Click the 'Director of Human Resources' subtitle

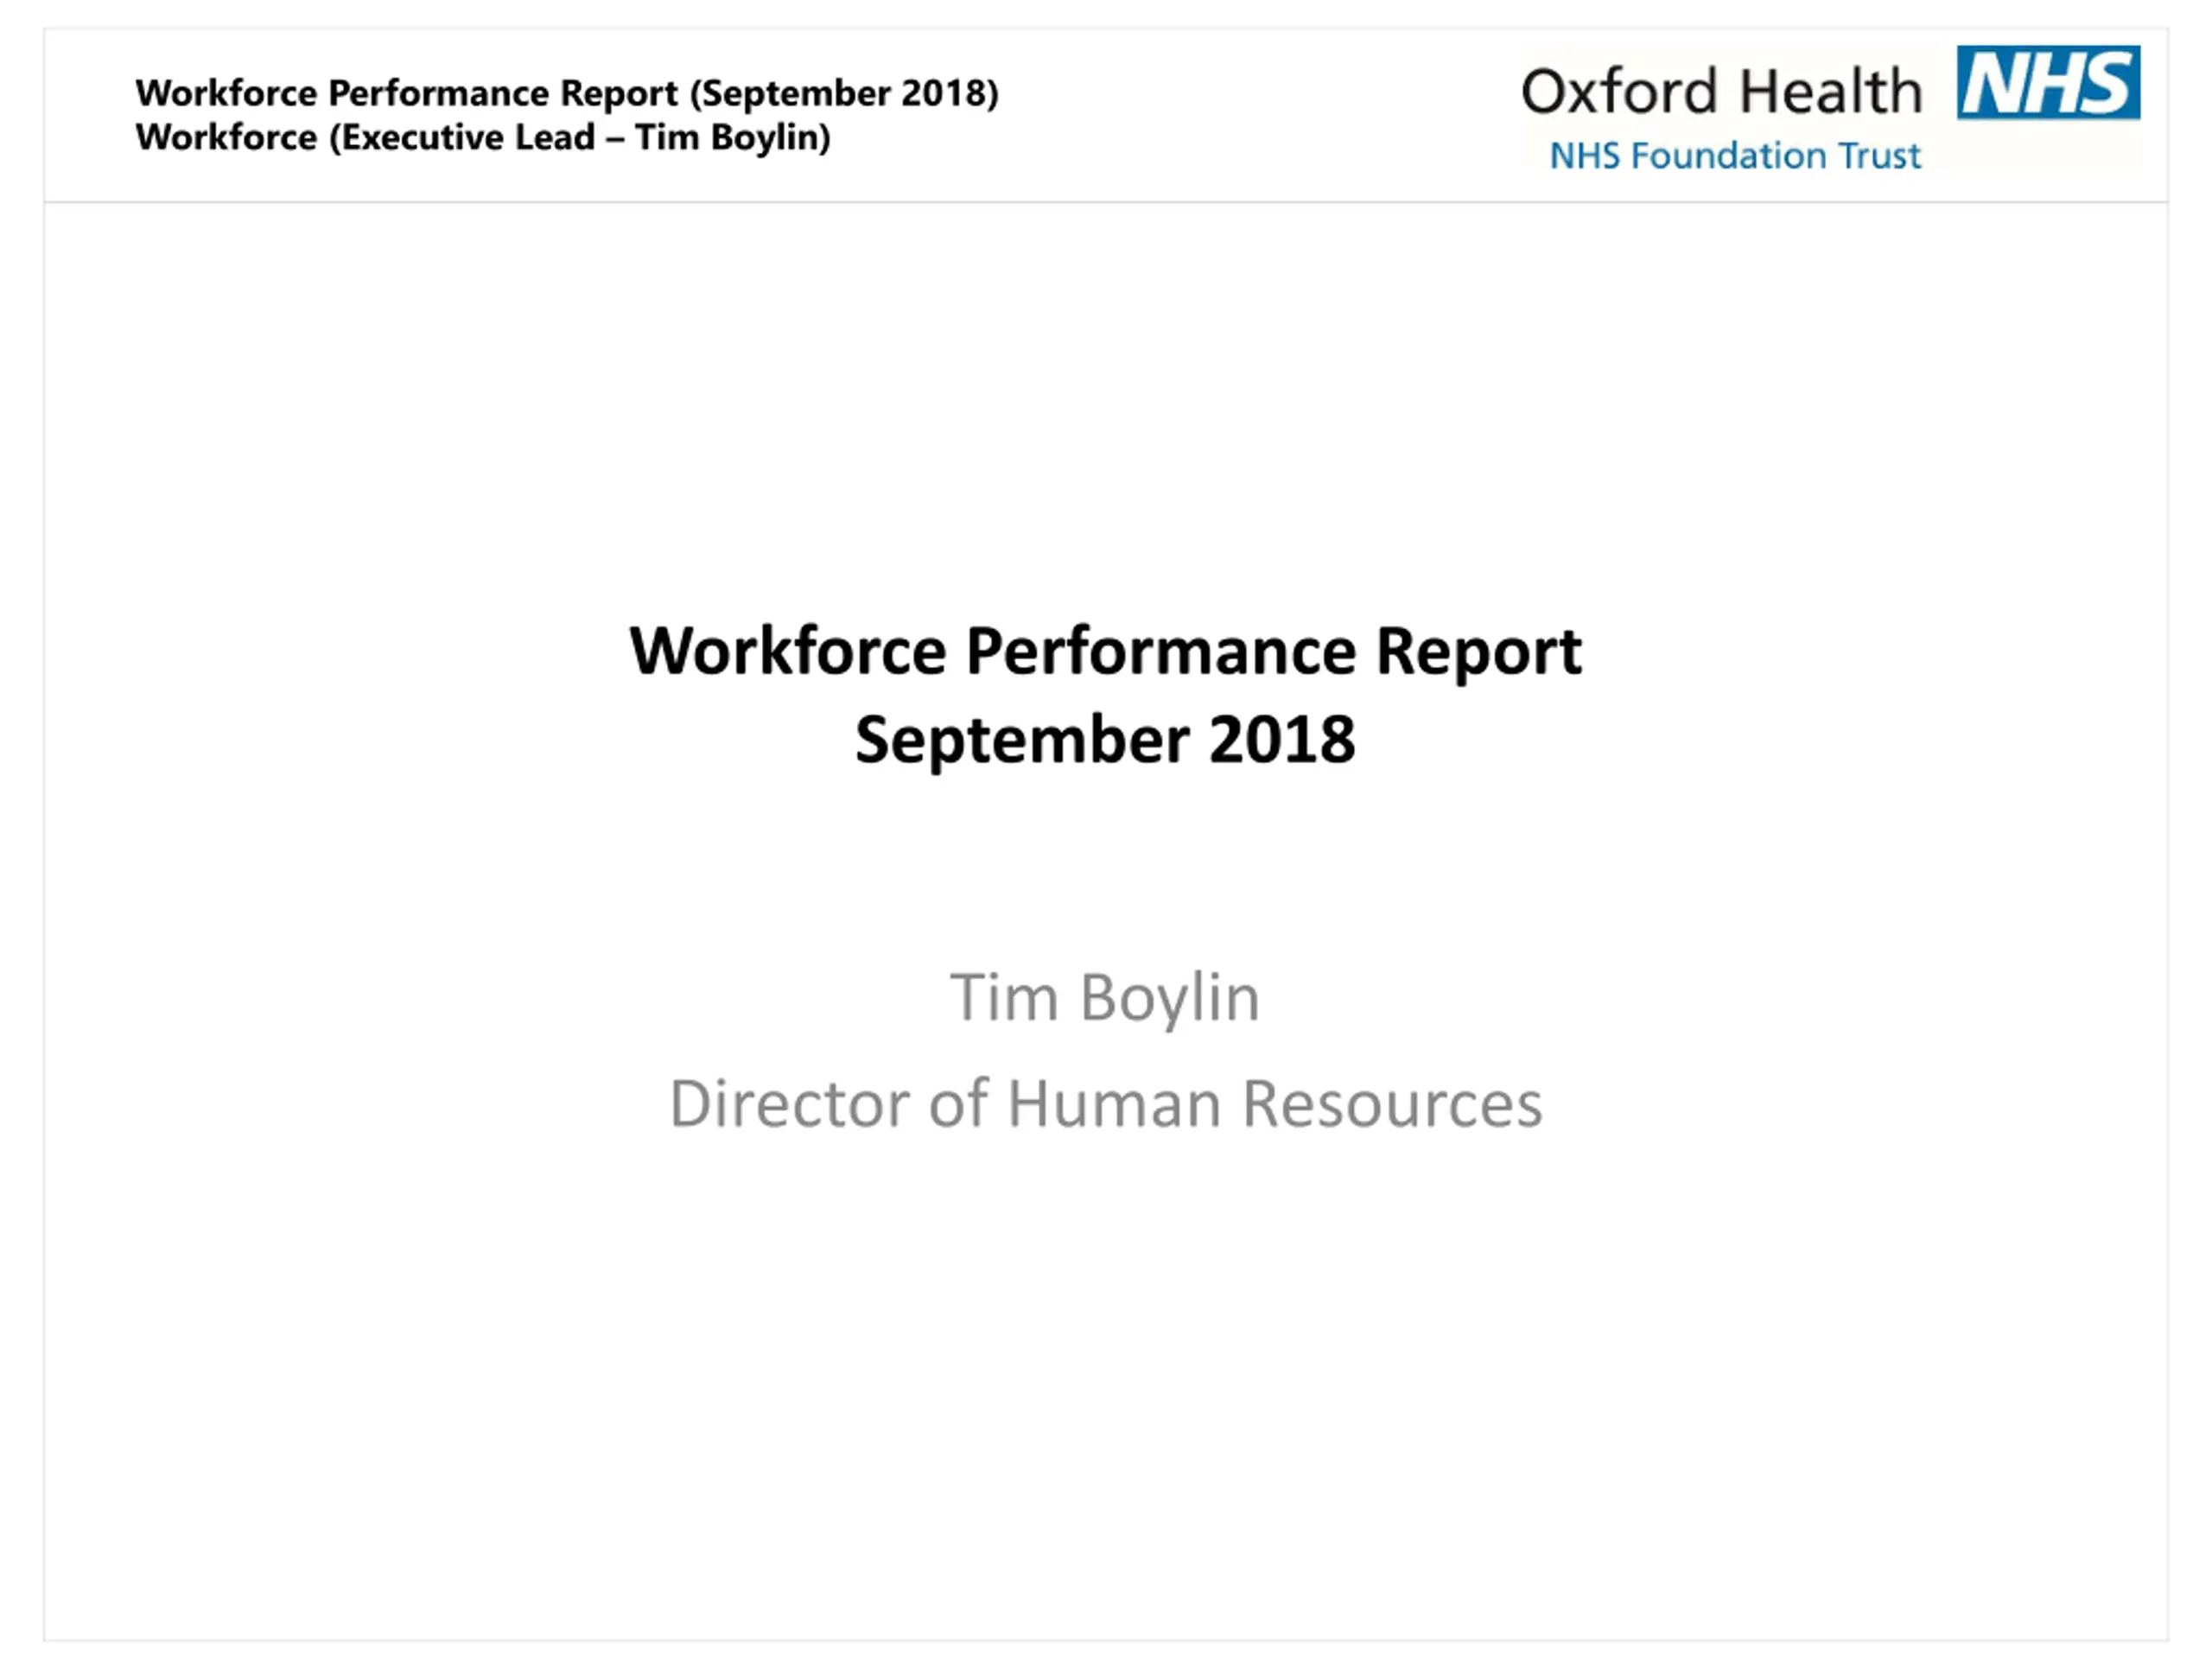[x=1106, y=1103]
